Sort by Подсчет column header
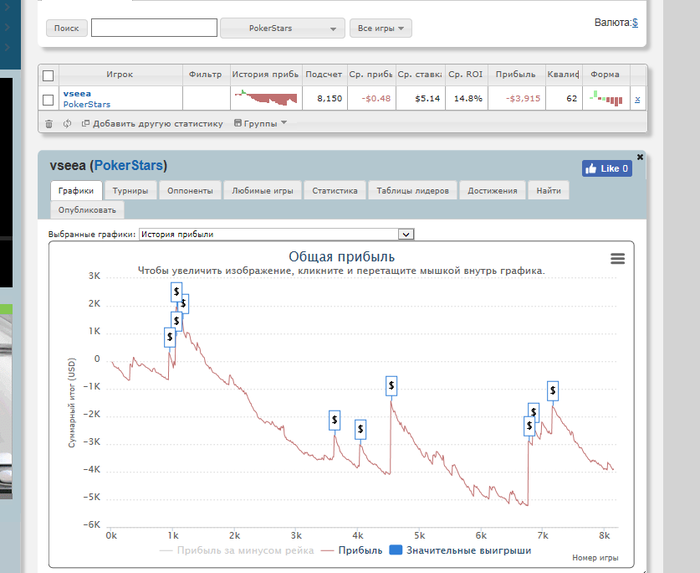The height and width of the screenshot is (573, 700). (324, 75)
